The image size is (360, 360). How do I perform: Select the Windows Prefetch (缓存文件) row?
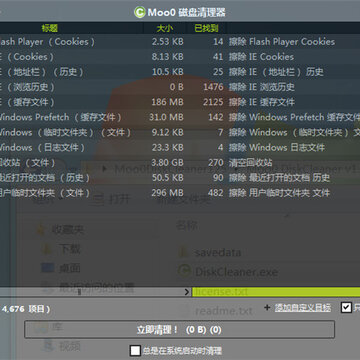pyautogui.click(x=180, y=117)
